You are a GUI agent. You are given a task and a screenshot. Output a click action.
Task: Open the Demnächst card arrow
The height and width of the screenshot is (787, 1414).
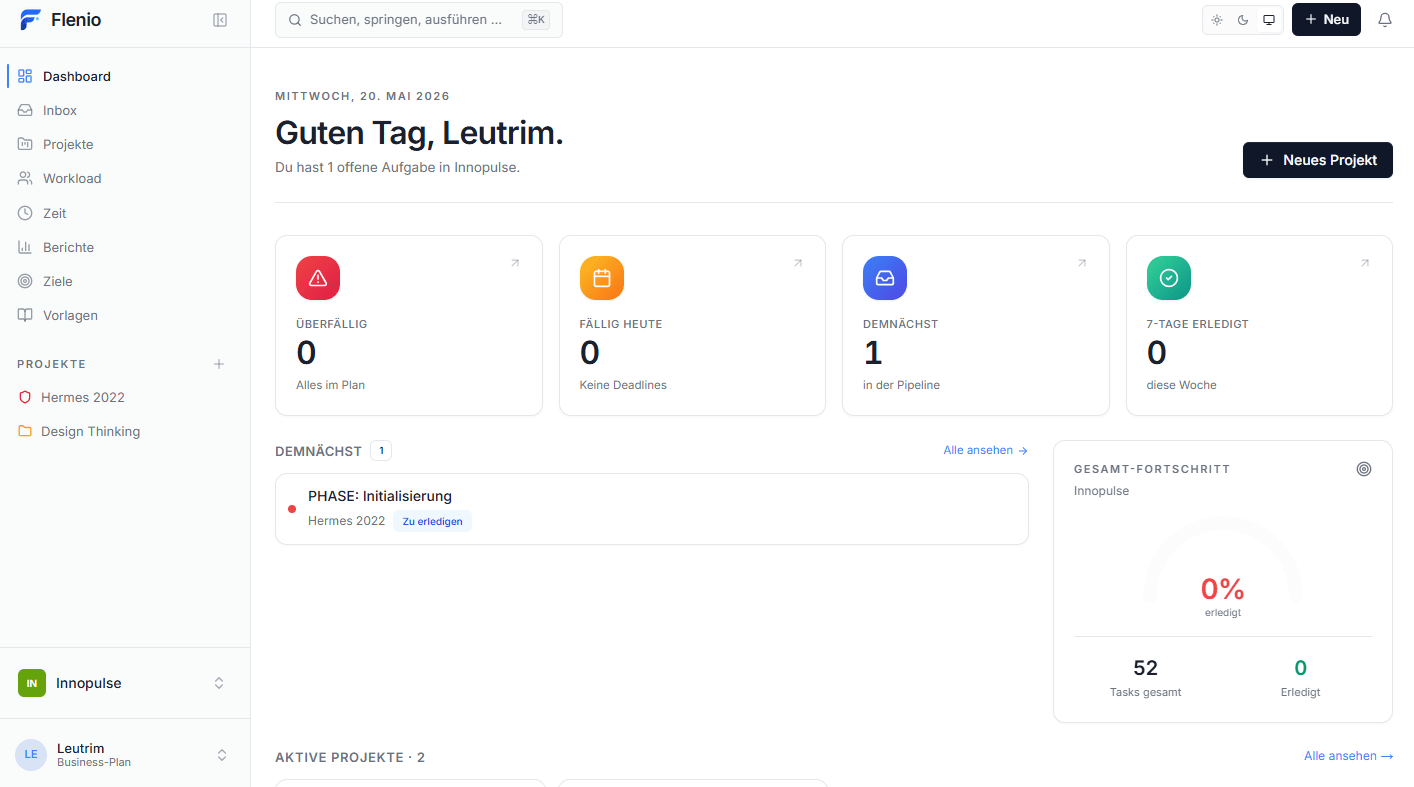pyautogui.click(x=1082, y=263)
